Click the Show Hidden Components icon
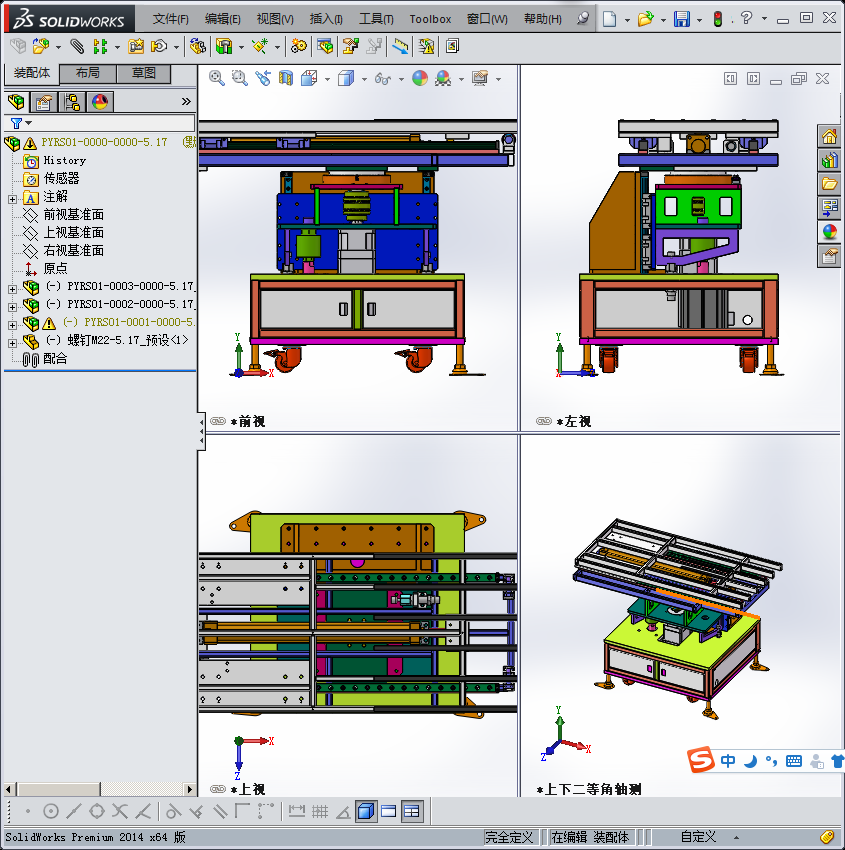The width and height of the screenshot is (845, 850). tap(198, 47)
